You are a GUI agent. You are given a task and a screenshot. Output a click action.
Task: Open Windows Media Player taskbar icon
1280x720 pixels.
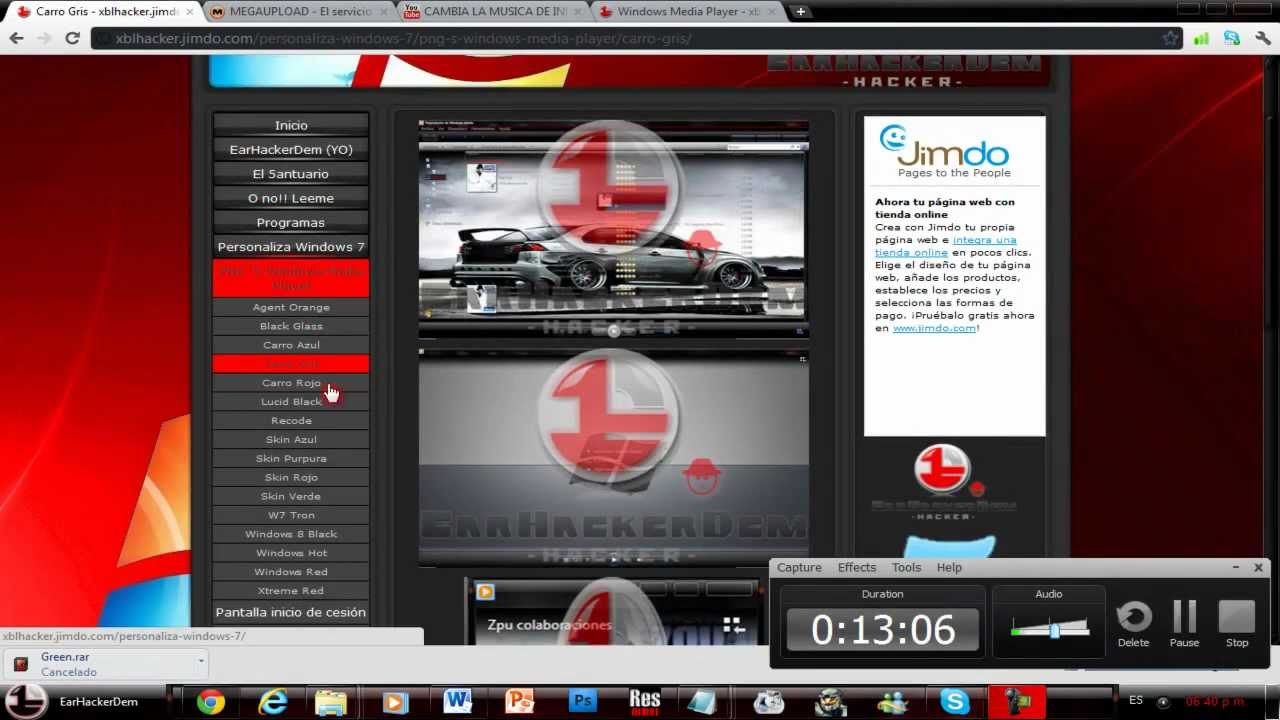click(394, 702)
